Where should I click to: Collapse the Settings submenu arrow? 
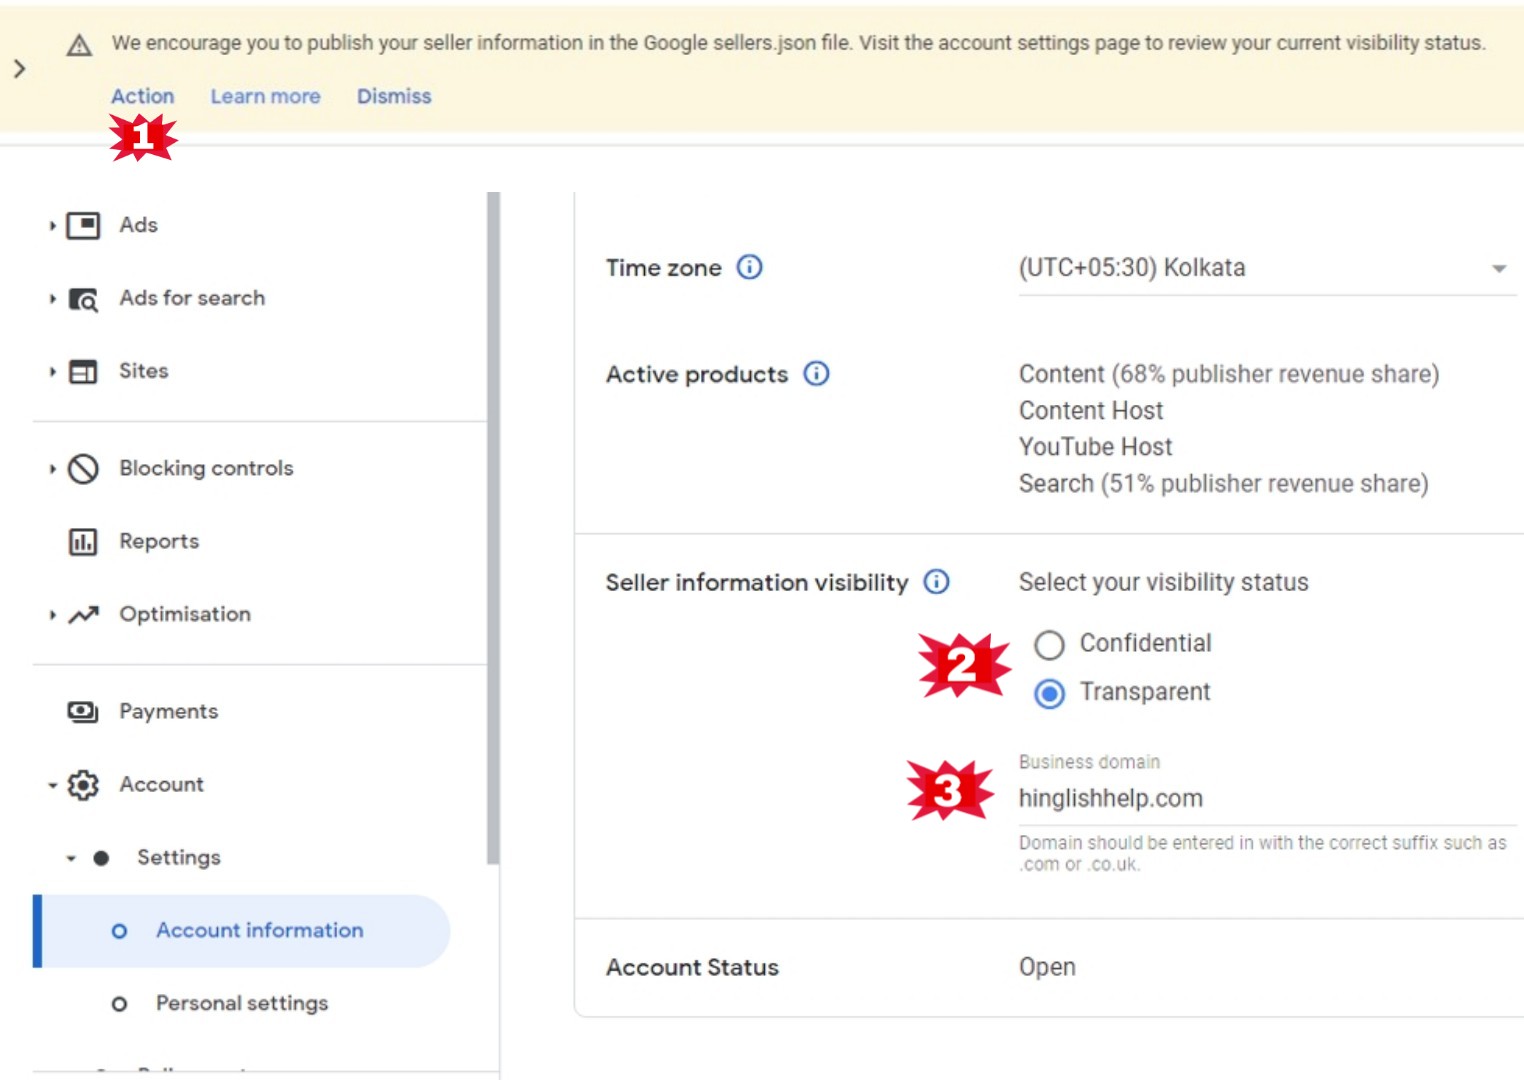coord(71,858)
